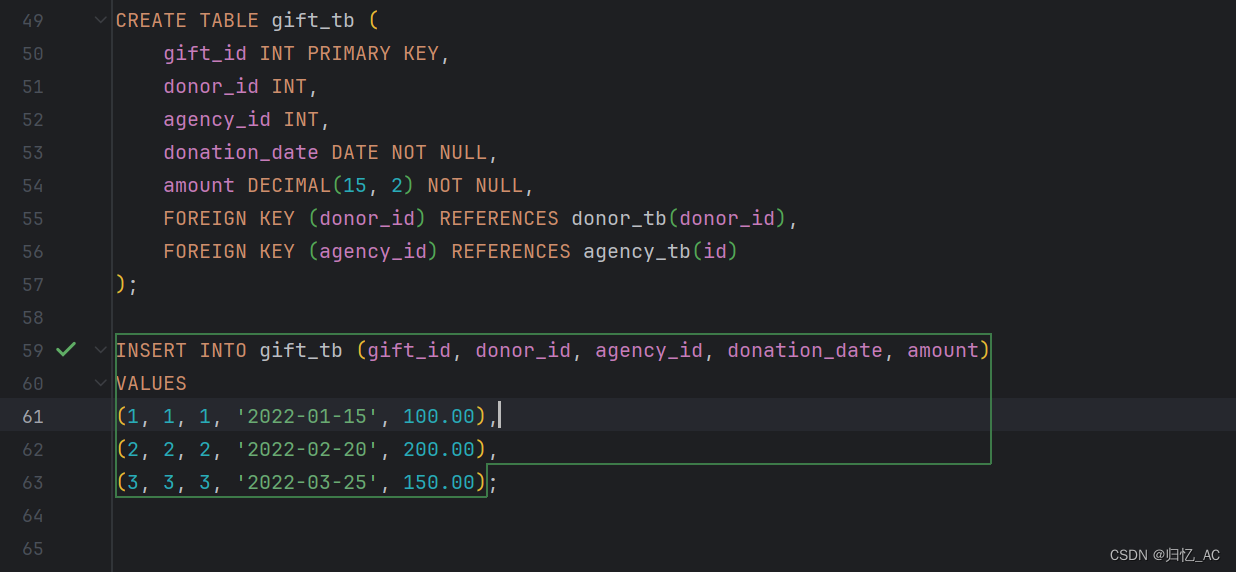1236x572 pixels.
Task: Click the FOREIGN KEY keyword on line 55
Action: point(229,218)
